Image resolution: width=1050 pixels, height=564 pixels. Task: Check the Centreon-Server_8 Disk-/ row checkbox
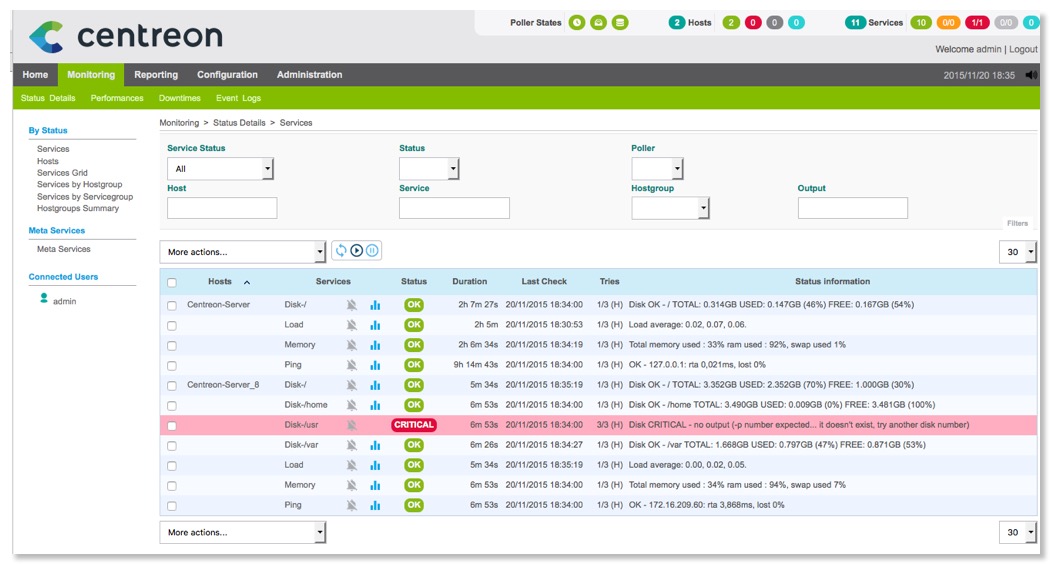[x=172, y=386]
